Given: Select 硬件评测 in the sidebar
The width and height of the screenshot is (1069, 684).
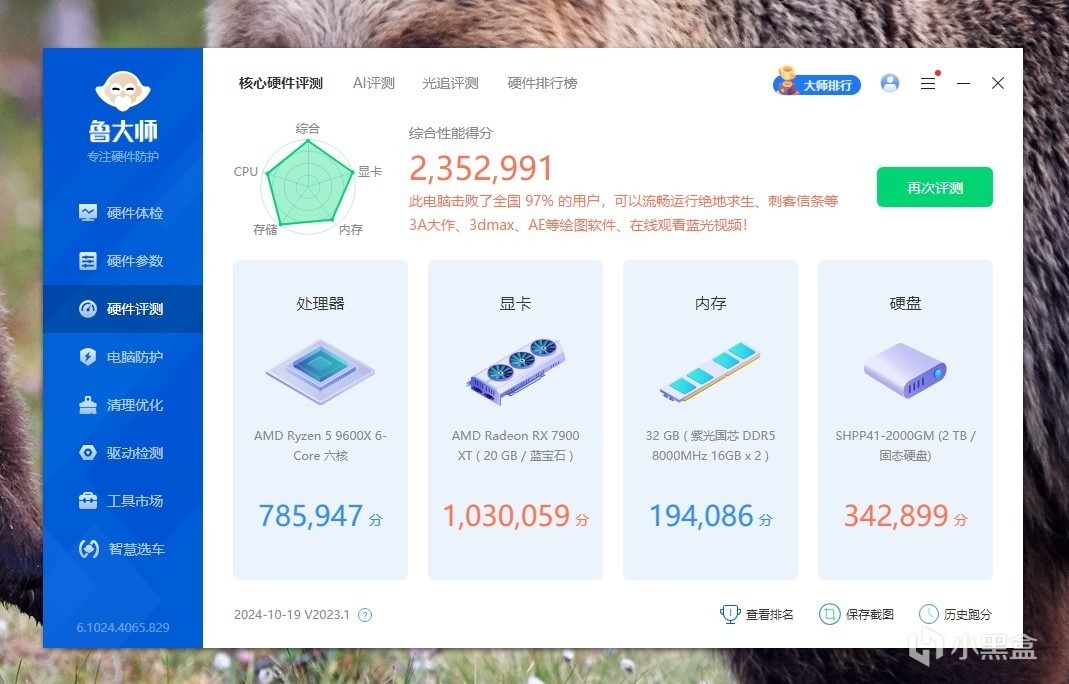Looking at the screenshot, I should point(123,309).
